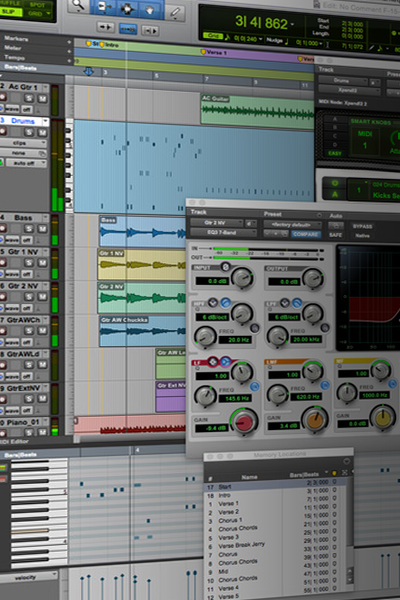The height and width of the screenshot is (600, 400).
Task: Click LF frequency field 145.6 Hz
Action: 235,398
